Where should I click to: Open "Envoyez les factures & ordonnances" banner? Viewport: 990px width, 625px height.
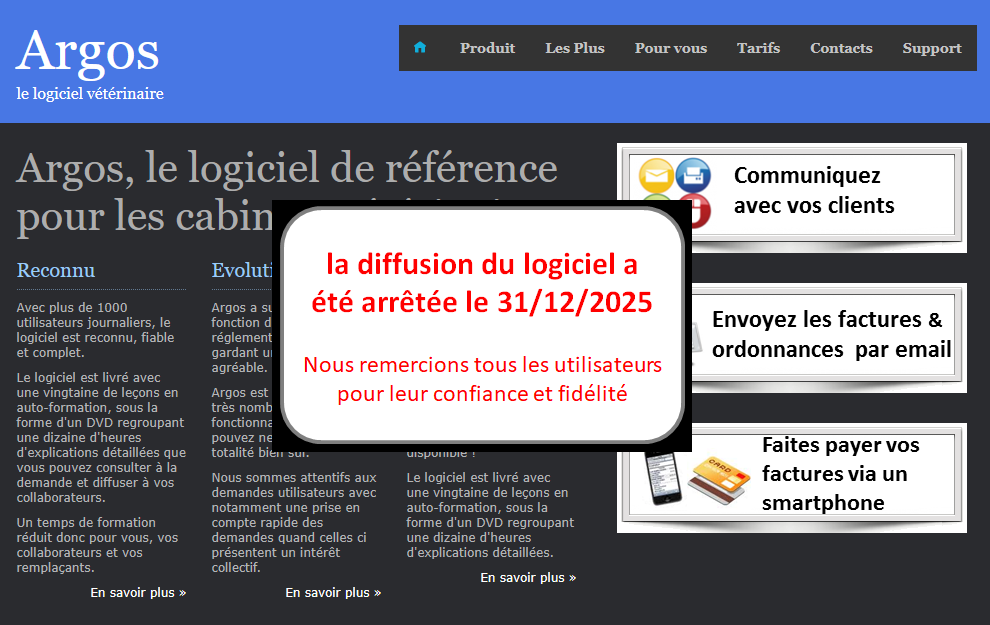click(830, 335)
